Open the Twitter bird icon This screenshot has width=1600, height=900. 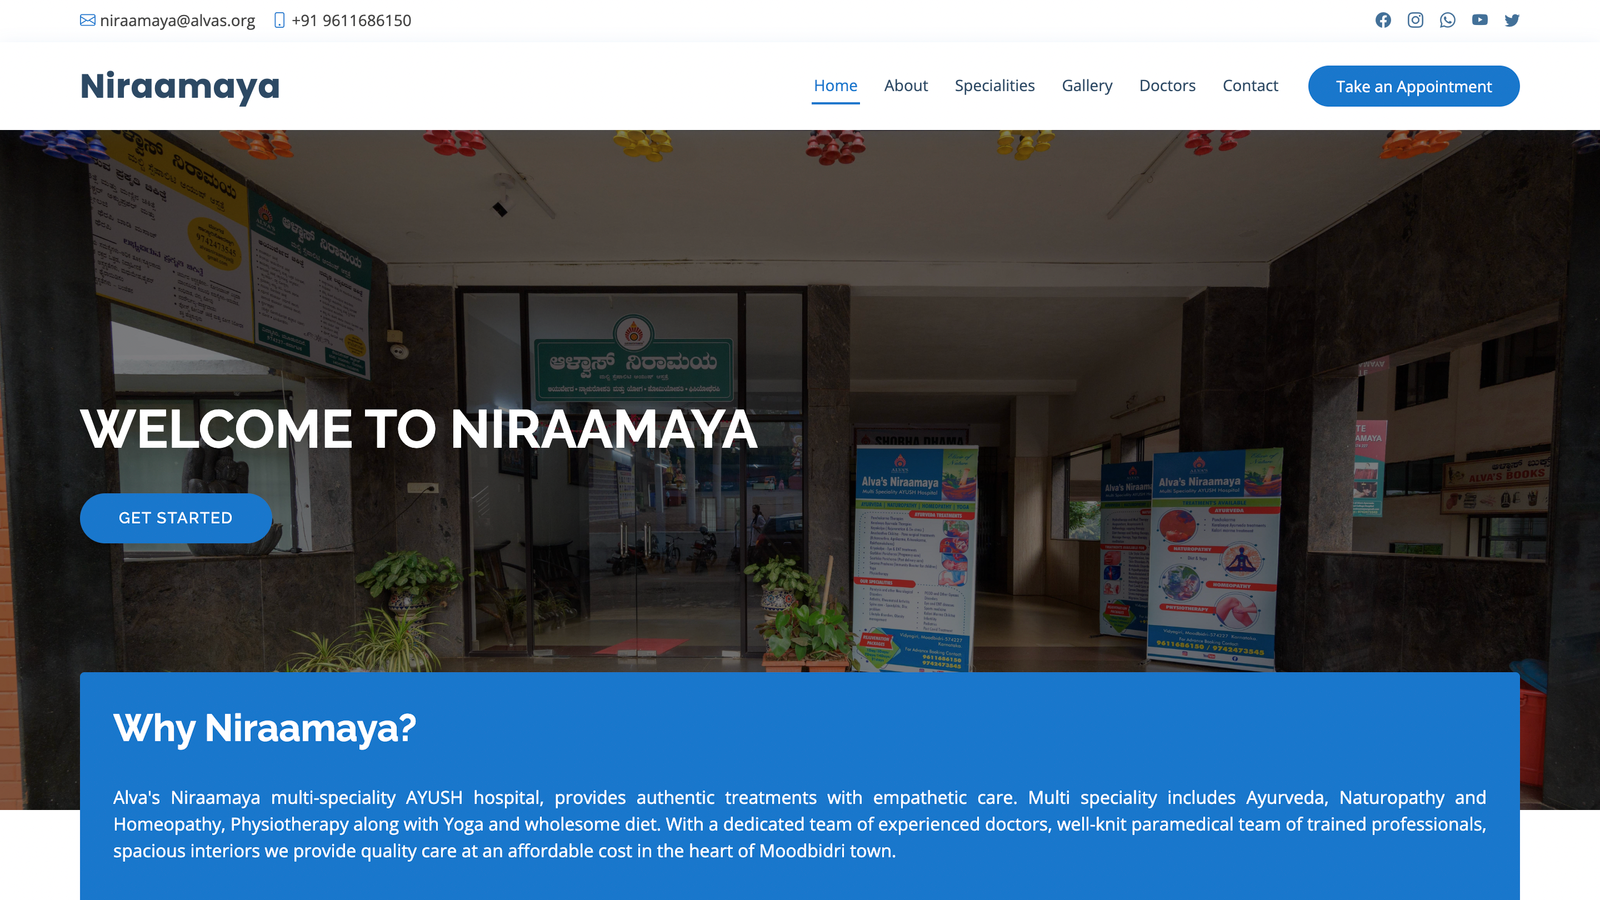pyautogui.click(x=1512, y=20)
